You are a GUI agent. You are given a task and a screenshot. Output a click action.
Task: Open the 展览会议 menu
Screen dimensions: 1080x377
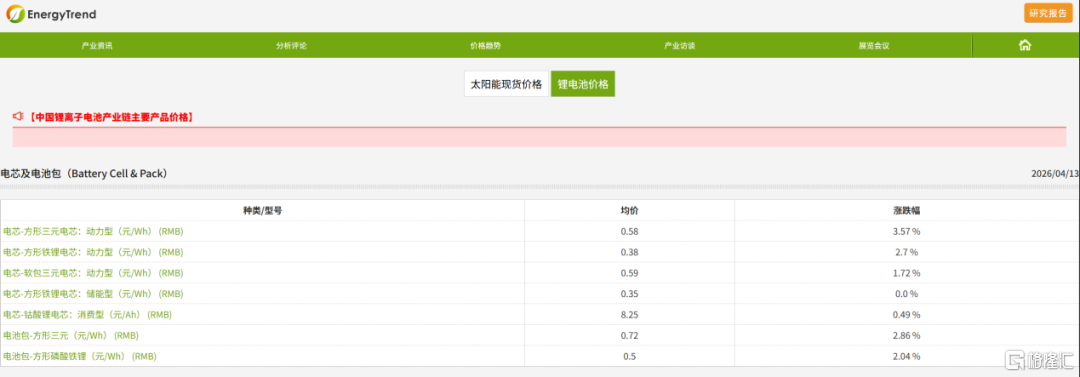point(874,46)
